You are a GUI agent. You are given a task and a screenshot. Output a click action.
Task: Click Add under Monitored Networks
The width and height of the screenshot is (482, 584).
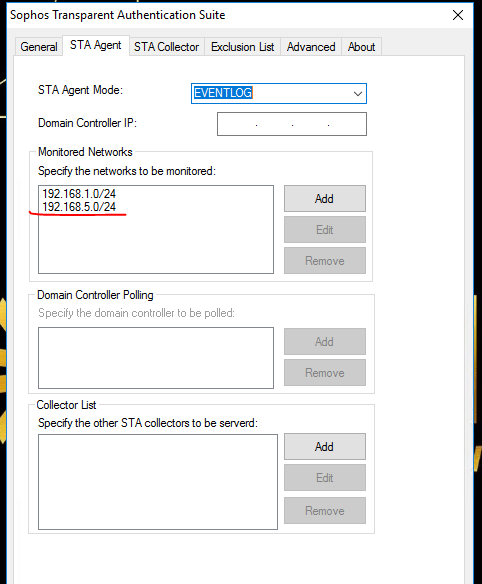tap(325, 199)
